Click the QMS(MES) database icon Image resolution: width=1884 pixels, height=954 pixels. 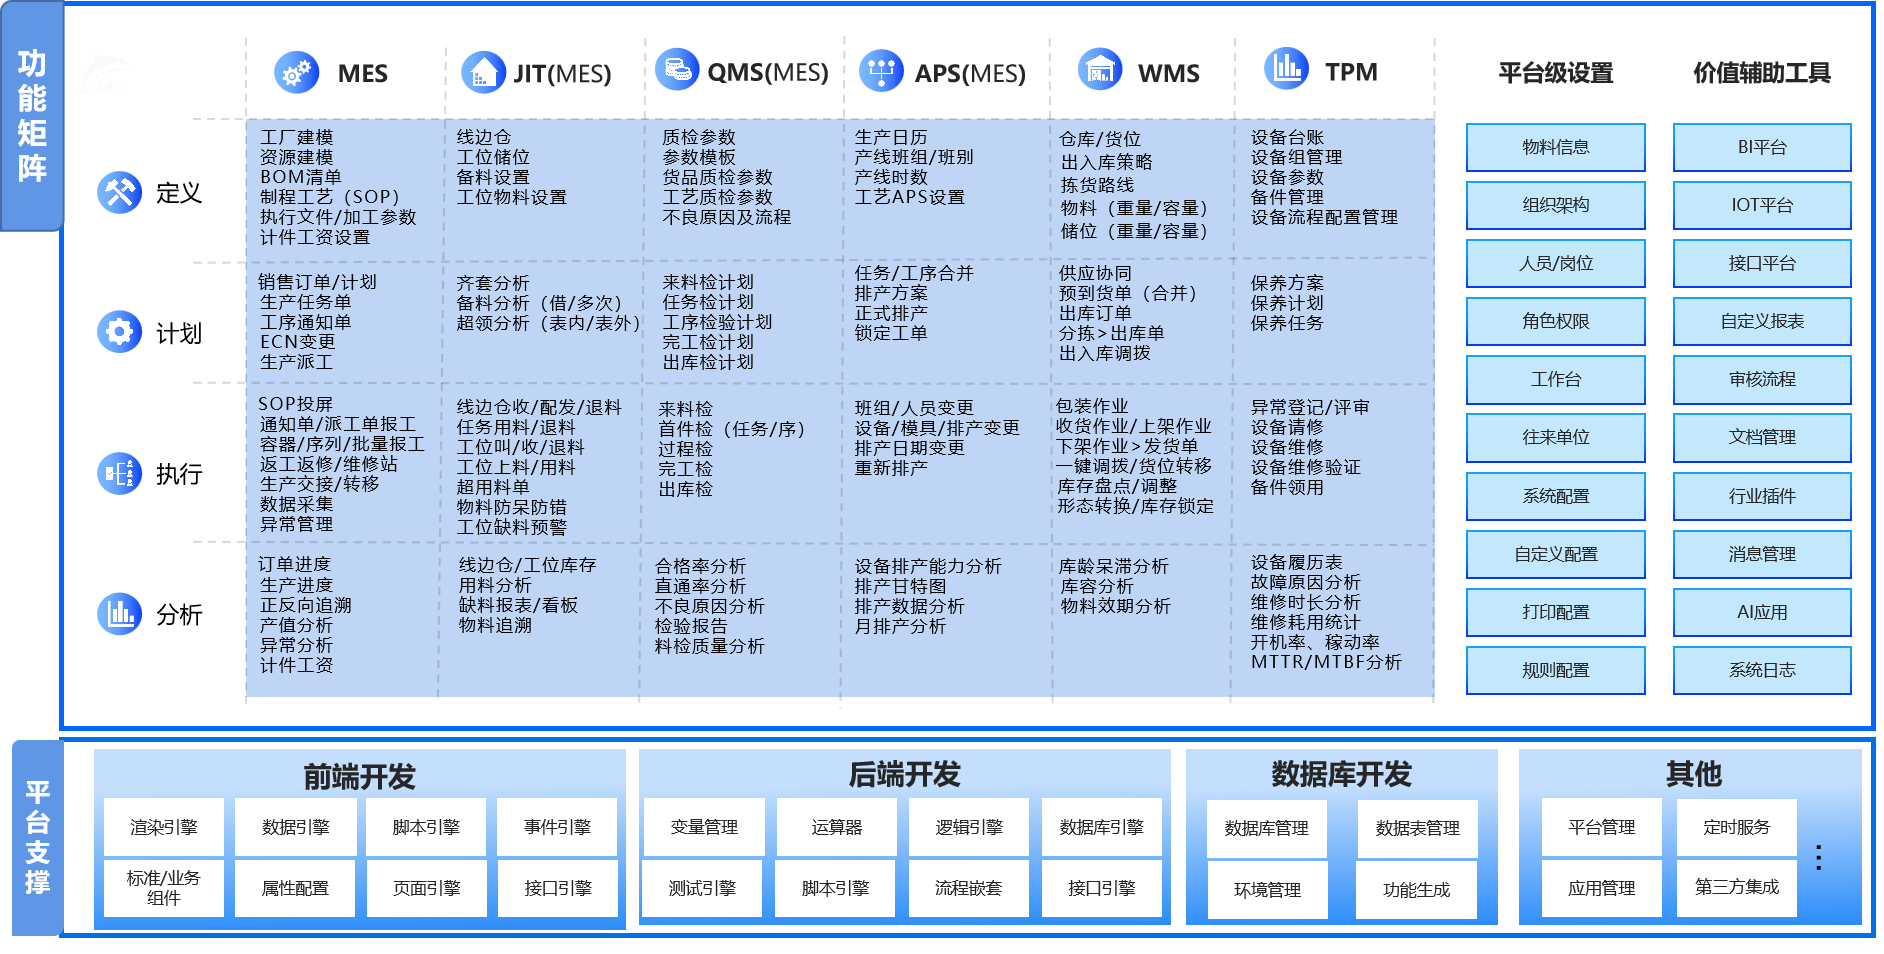point(677,70)
